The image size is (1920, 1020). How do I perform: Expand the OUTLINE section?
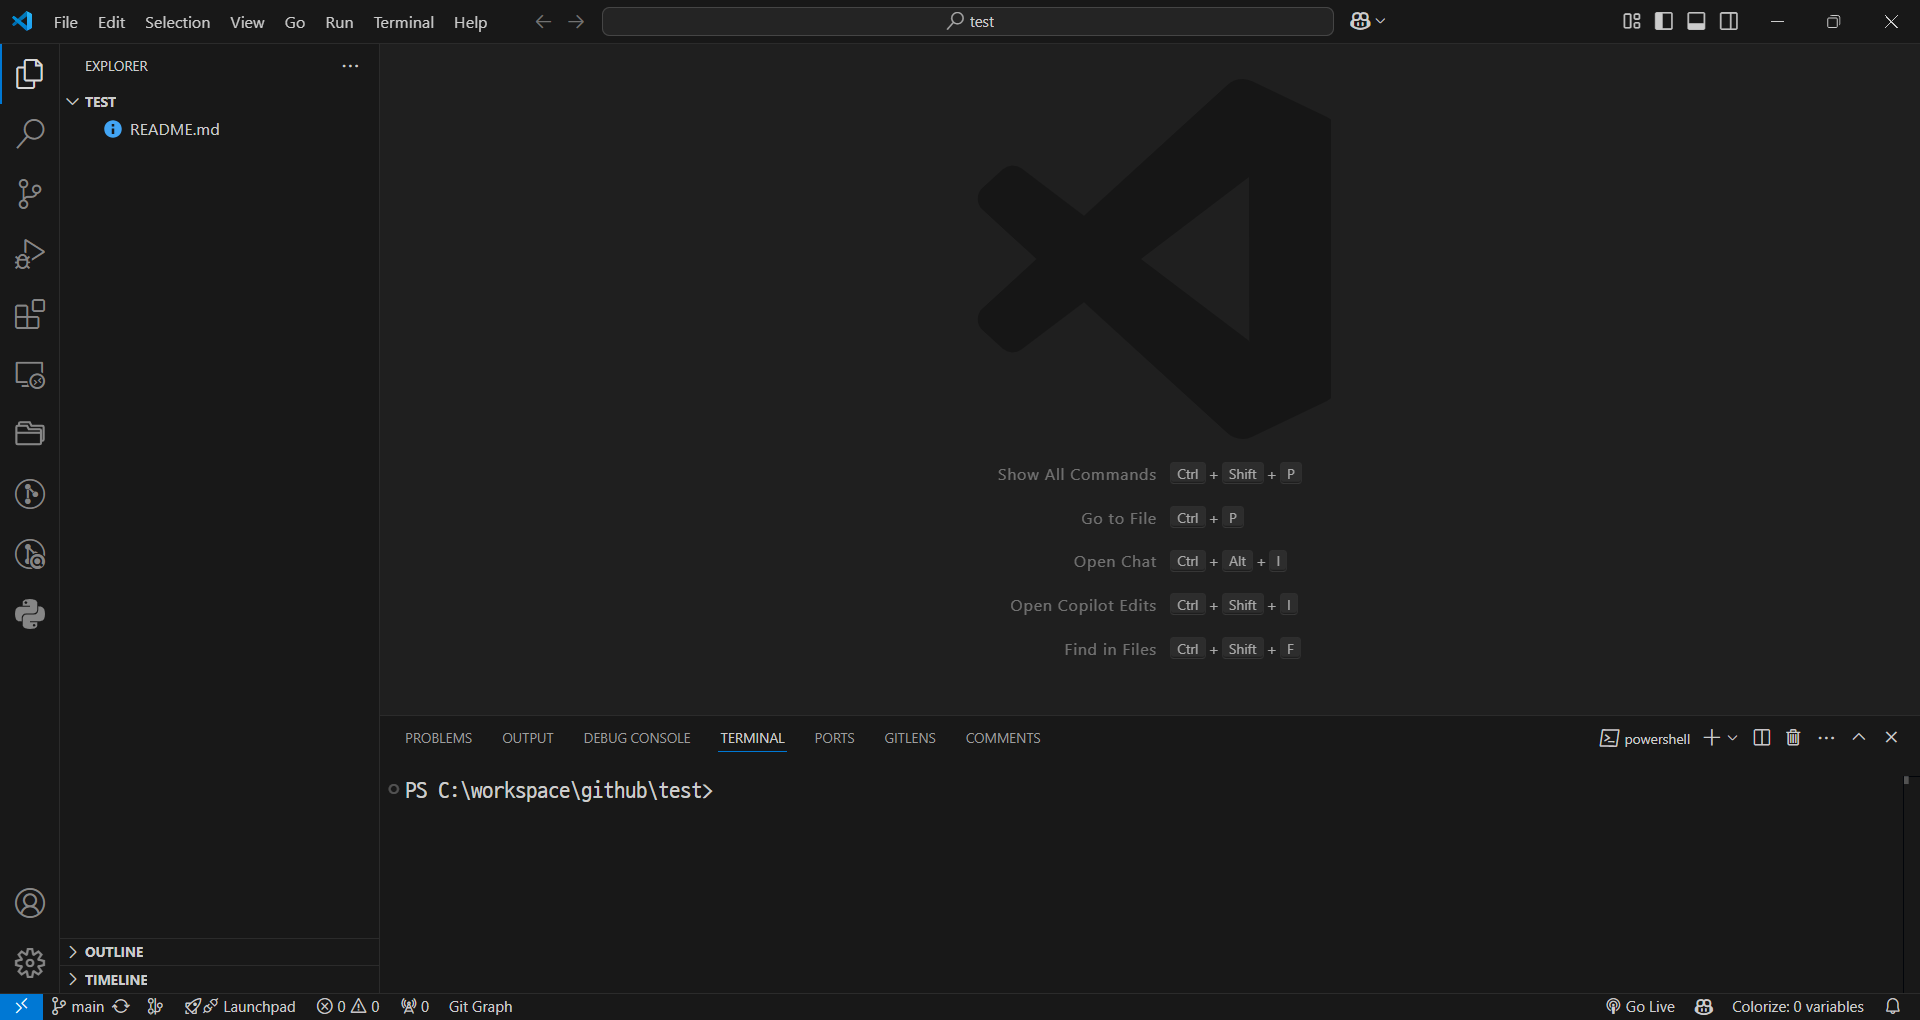point(219,952)
